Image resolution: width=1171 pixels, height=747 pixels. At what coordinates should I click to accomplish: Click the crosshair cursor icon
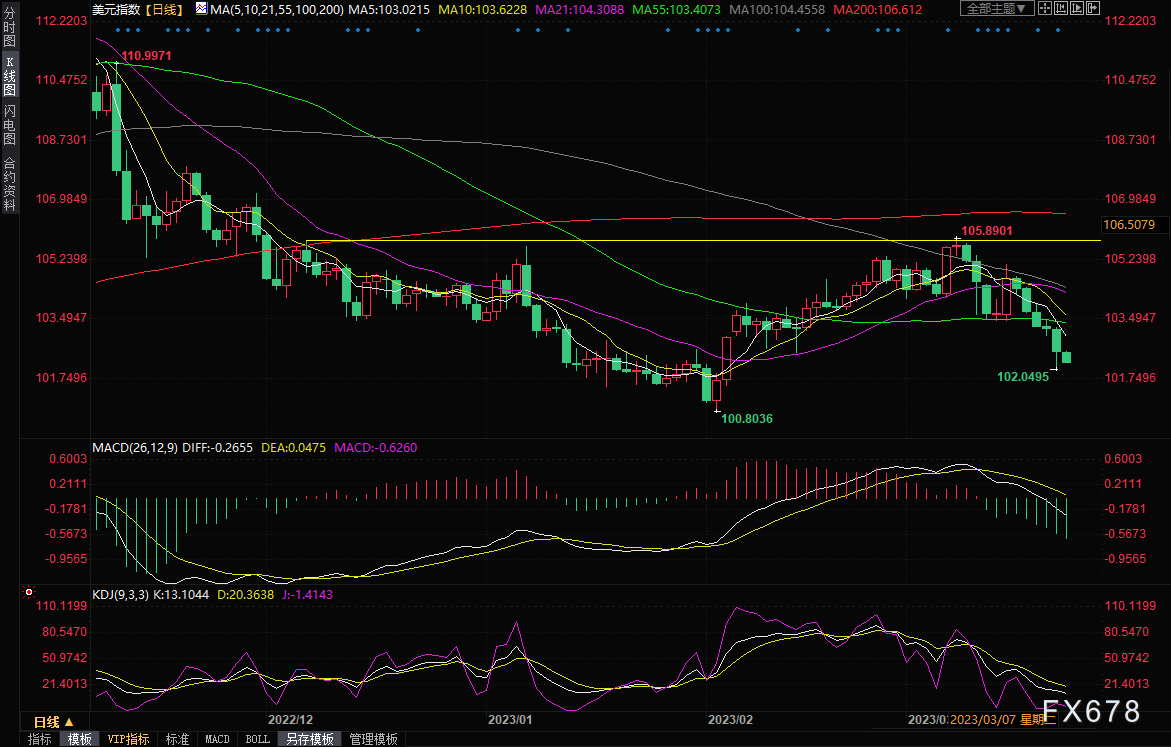pyautogui.click(x=1045, y=9)
